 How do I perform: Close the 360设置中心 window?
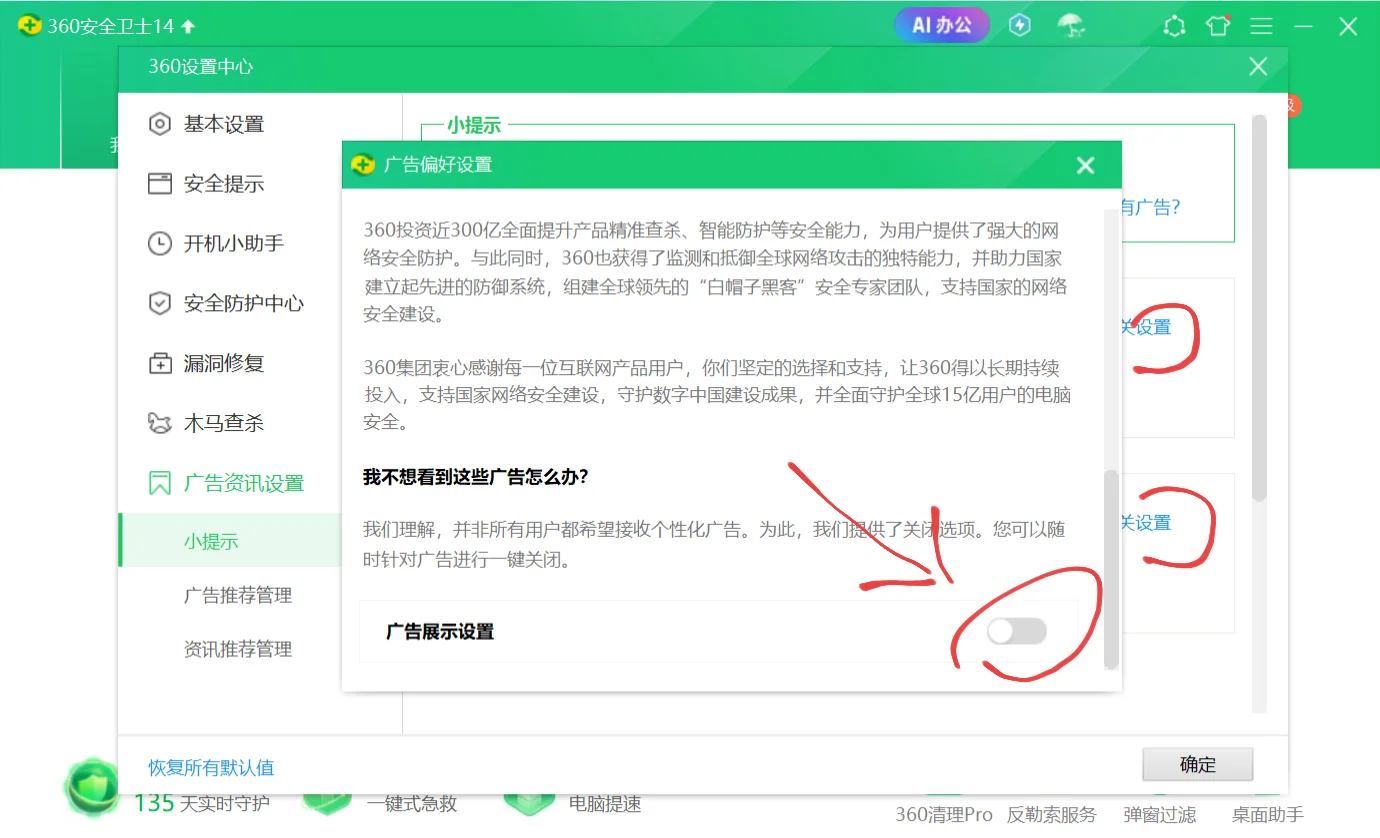[1258, 67]
